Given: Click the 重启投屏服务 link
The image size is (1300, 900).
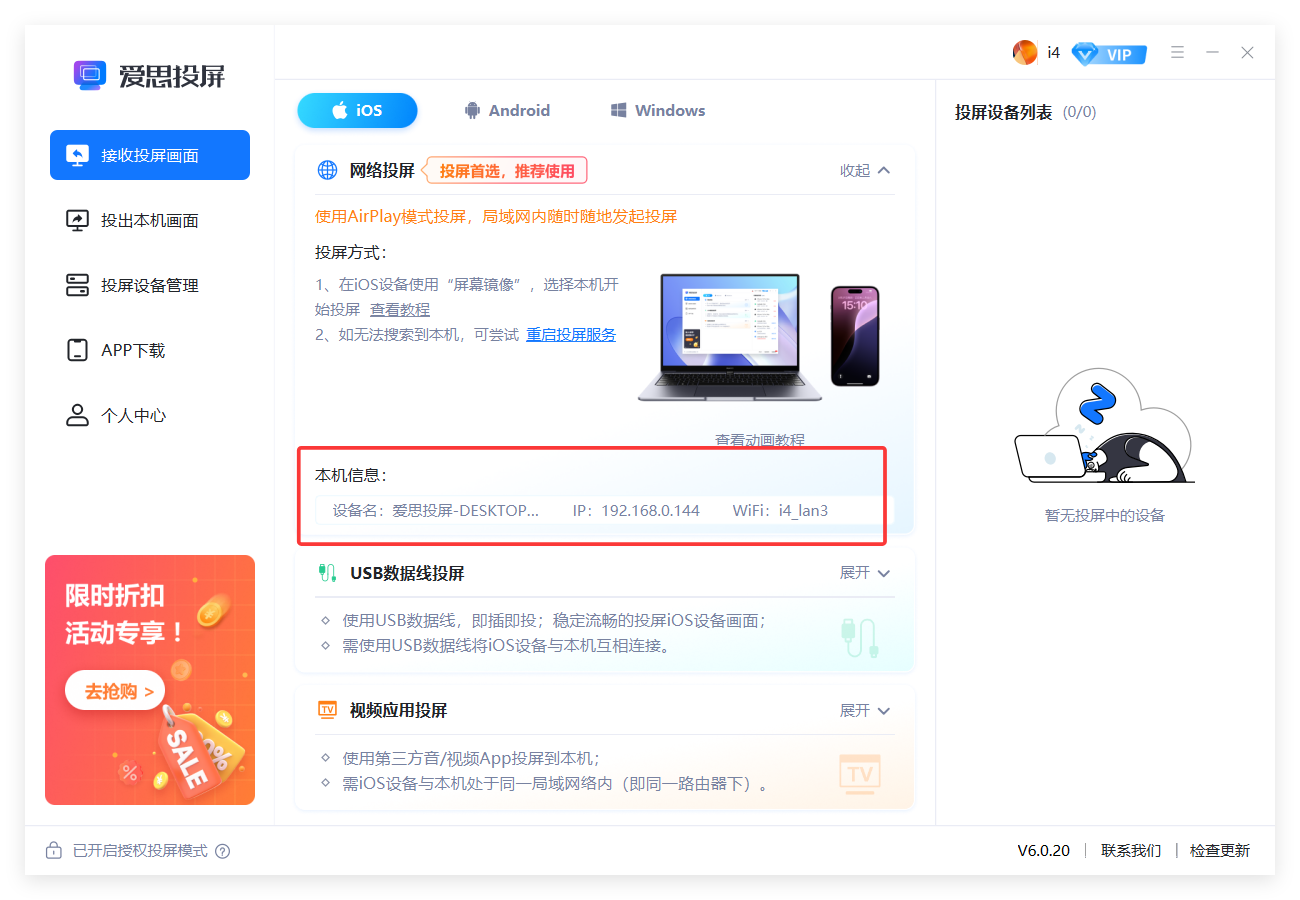Looking at the screenshot, I should (x=570, y=334).
